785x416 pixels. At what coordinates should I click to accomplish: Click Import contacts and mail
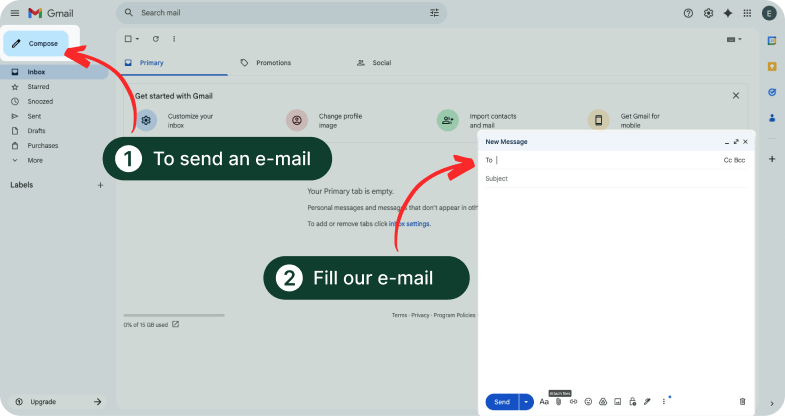[477, 121]
